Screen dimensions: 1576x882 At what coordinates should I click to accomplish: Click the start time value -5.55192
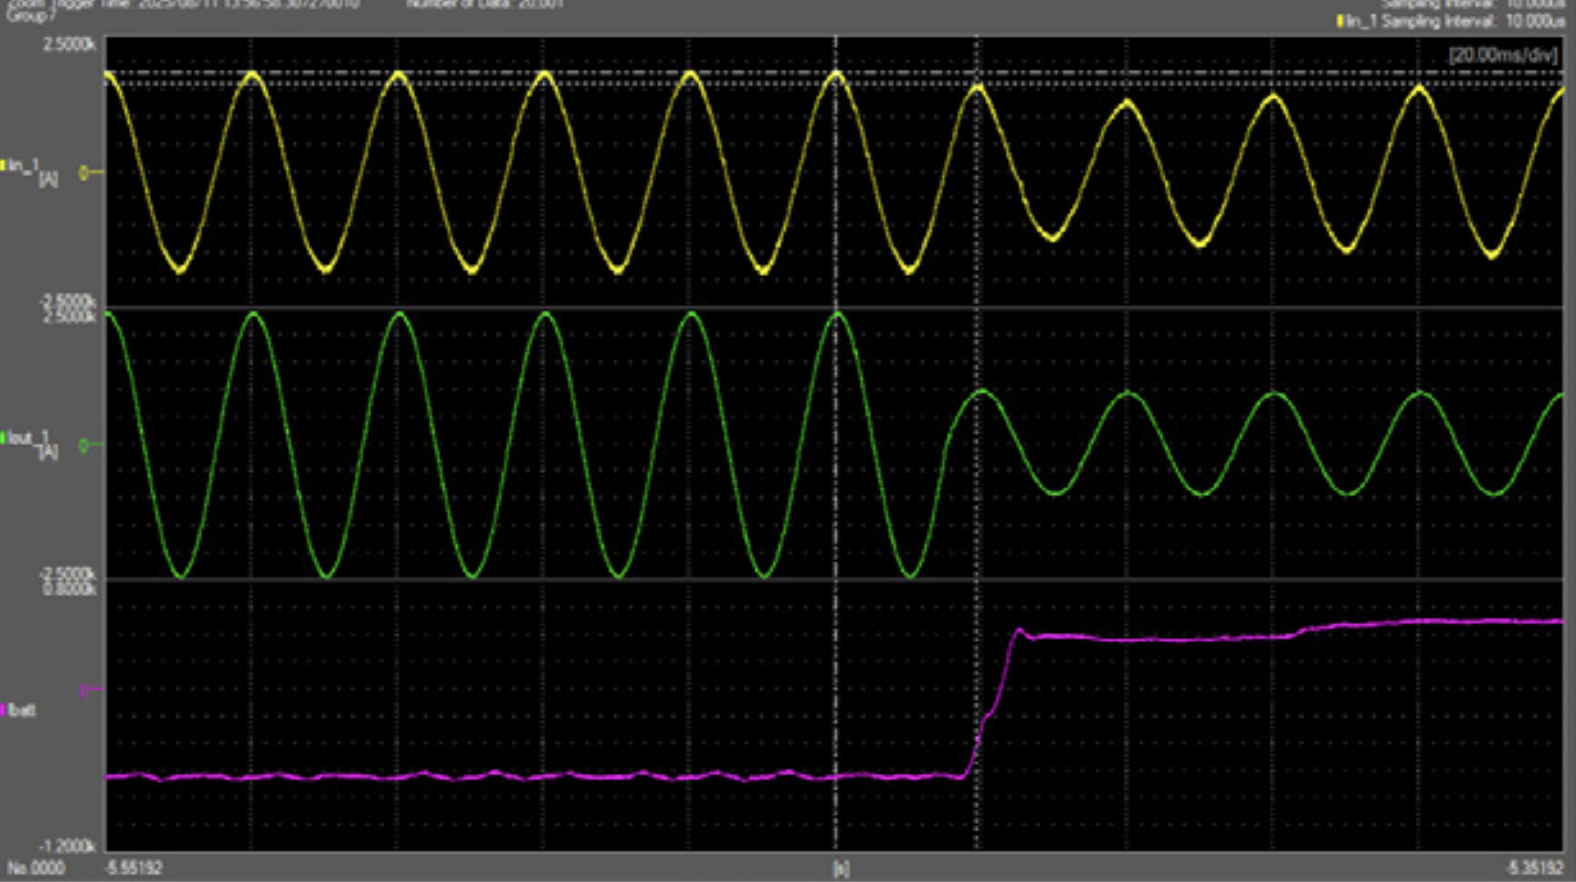point(134,868)
